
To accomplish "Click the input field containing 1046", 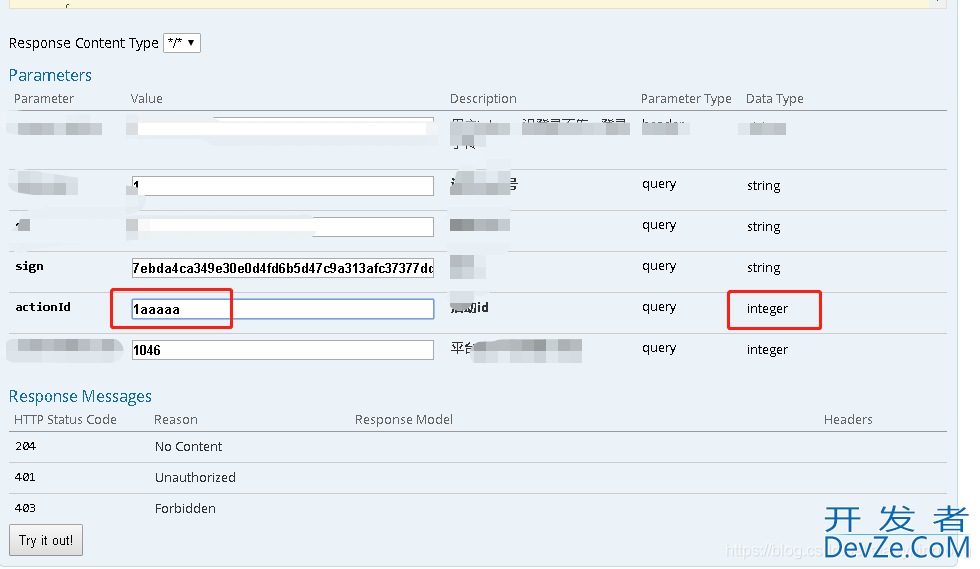I will tap(282, 350).
